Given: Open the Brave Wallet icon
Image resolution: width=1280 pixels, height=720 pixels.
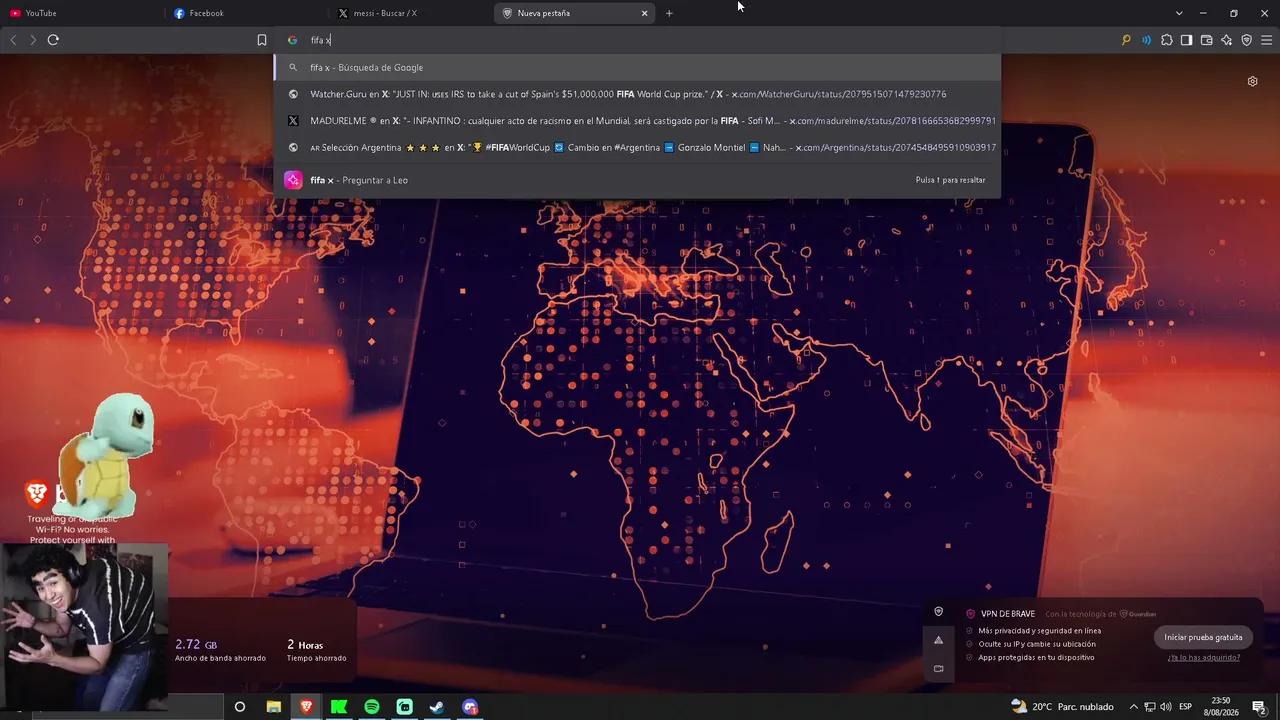Looking at the screenshot, I should pos(1206,40).
